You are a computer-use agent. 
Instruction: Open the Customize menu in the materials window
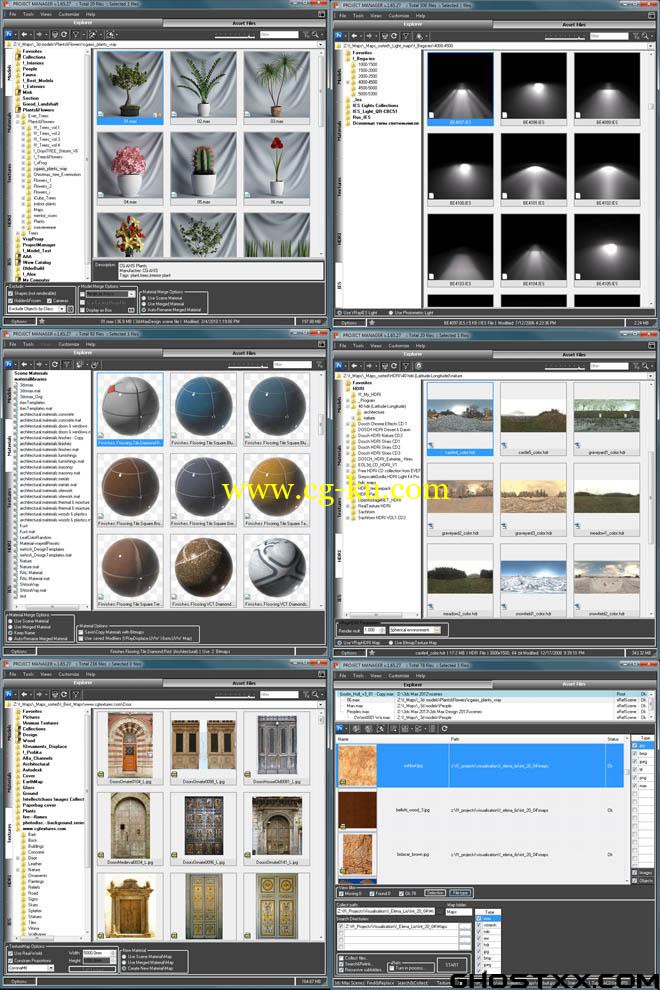coord(69,344)
